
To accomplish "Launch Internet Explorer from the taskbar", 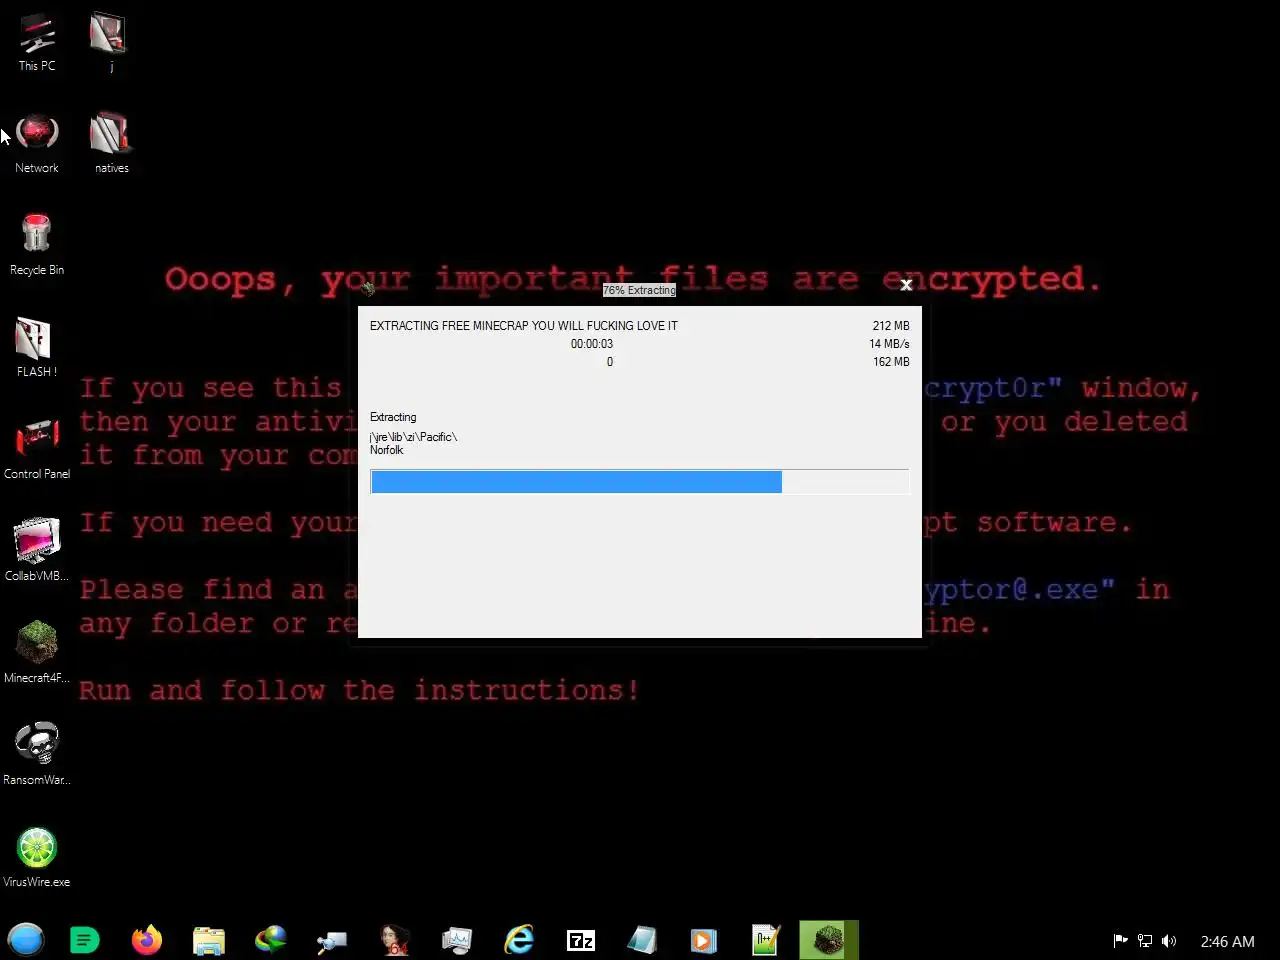I will (x=519, y=941).
